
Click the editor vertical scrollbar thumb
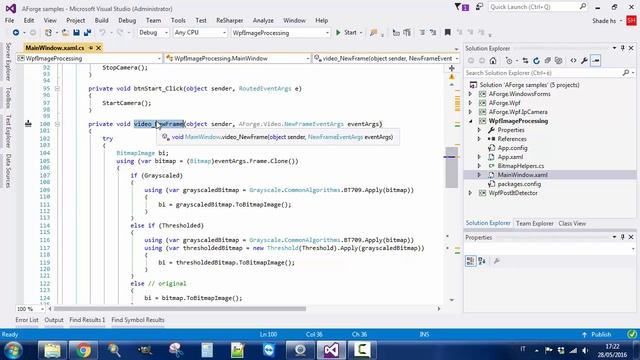click(x=451, y=167)
